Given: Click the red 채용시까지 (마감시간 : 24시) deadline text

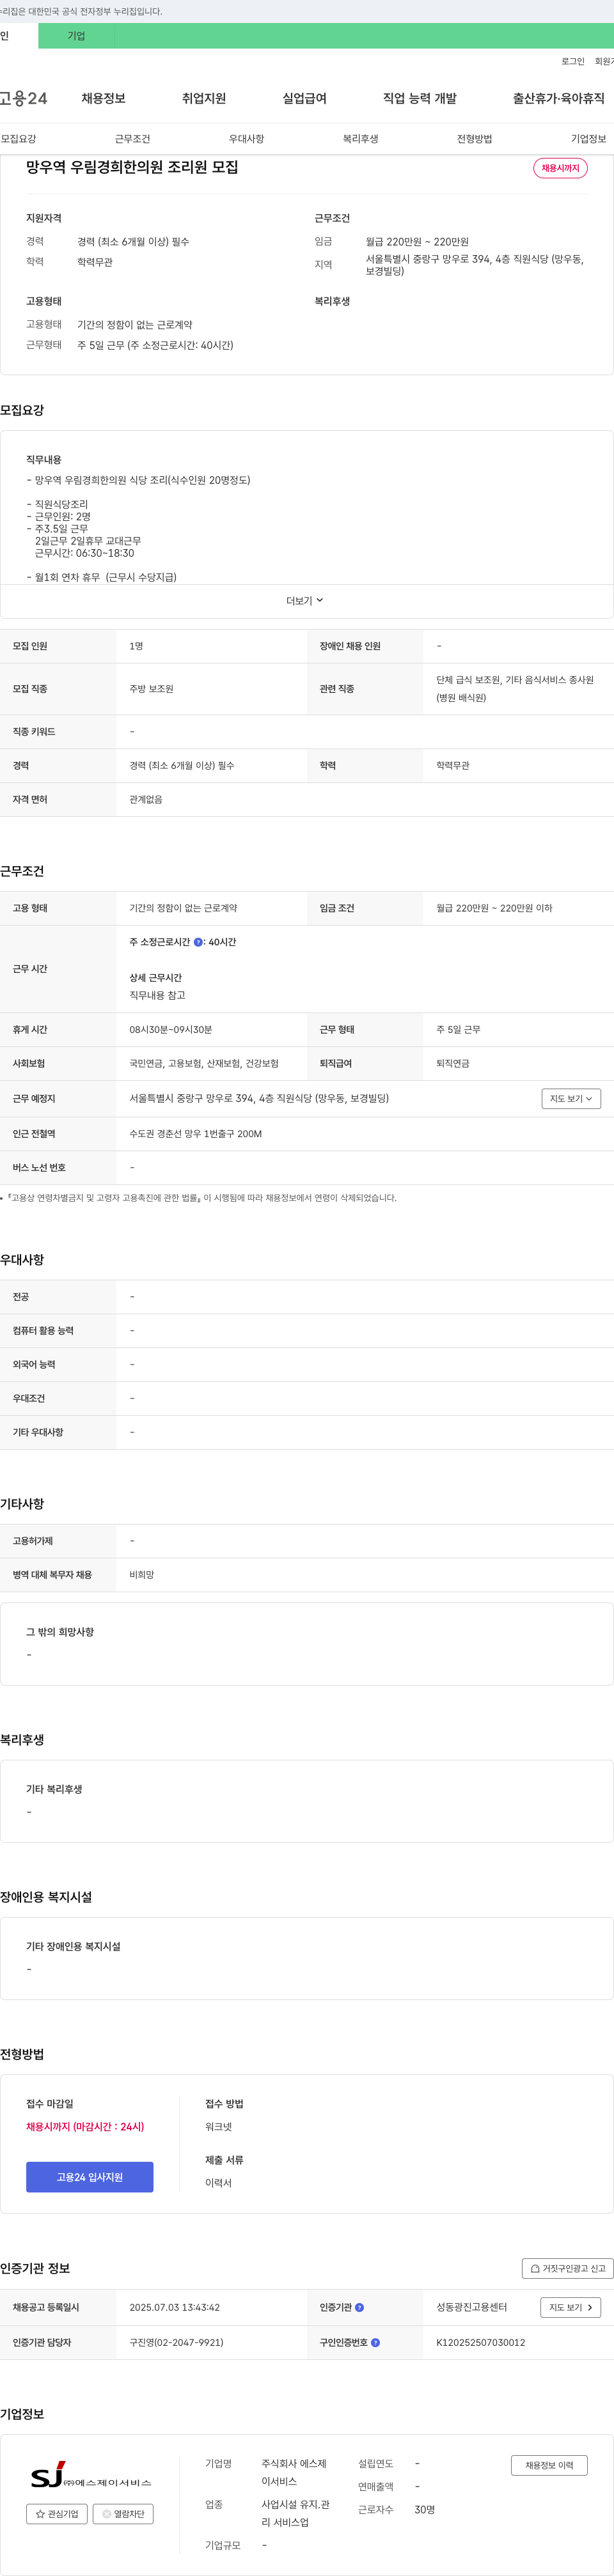Looking at the screenshot, I should click(85, 2127).
